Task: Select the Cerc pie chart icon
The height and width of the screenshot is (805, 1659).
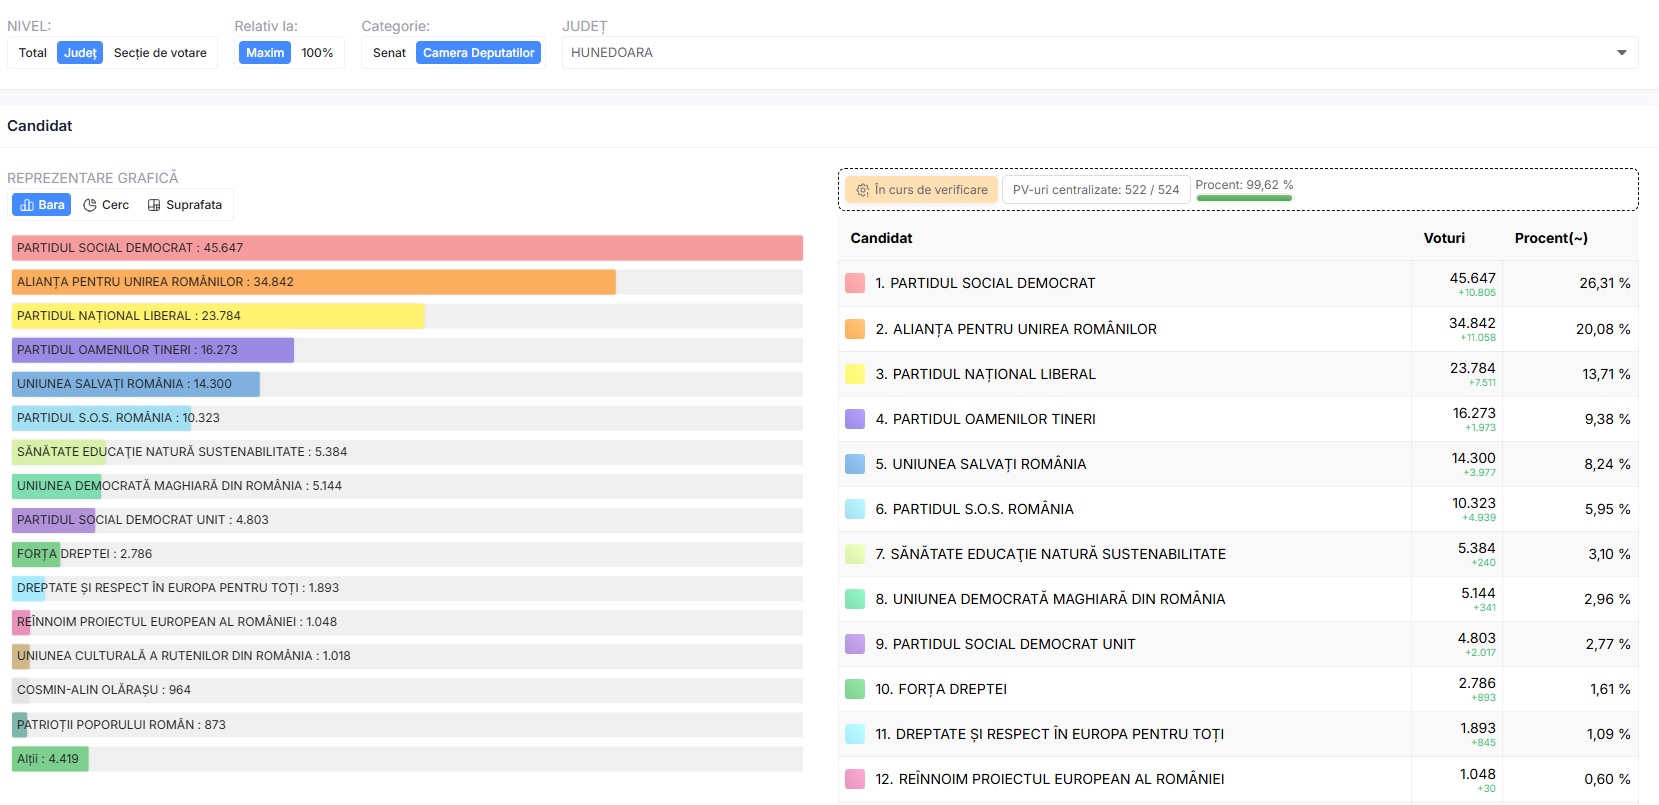Action: pos(90,205)
